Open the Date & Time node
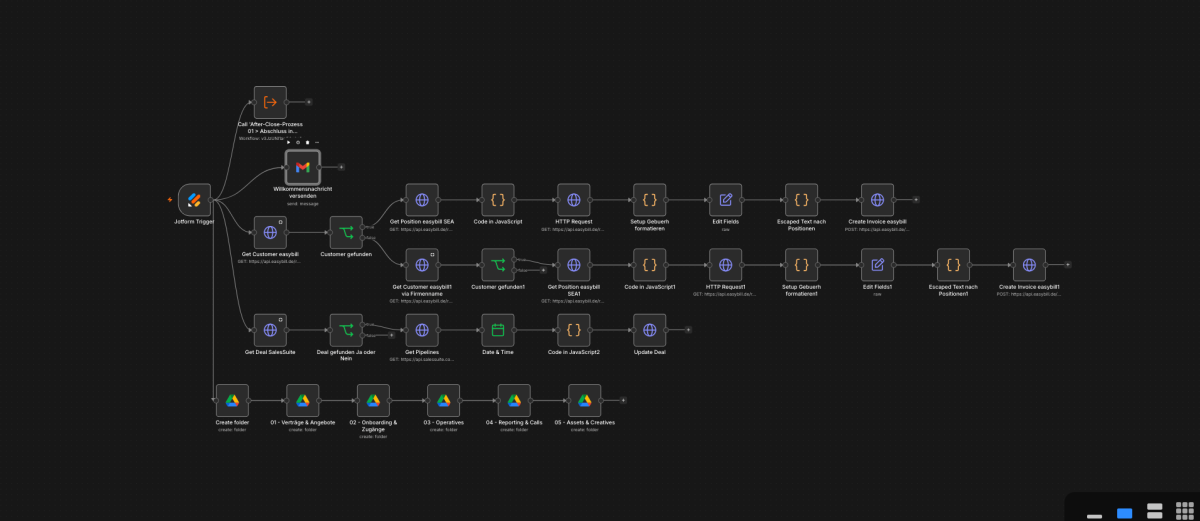 click(x=498, y=330)
